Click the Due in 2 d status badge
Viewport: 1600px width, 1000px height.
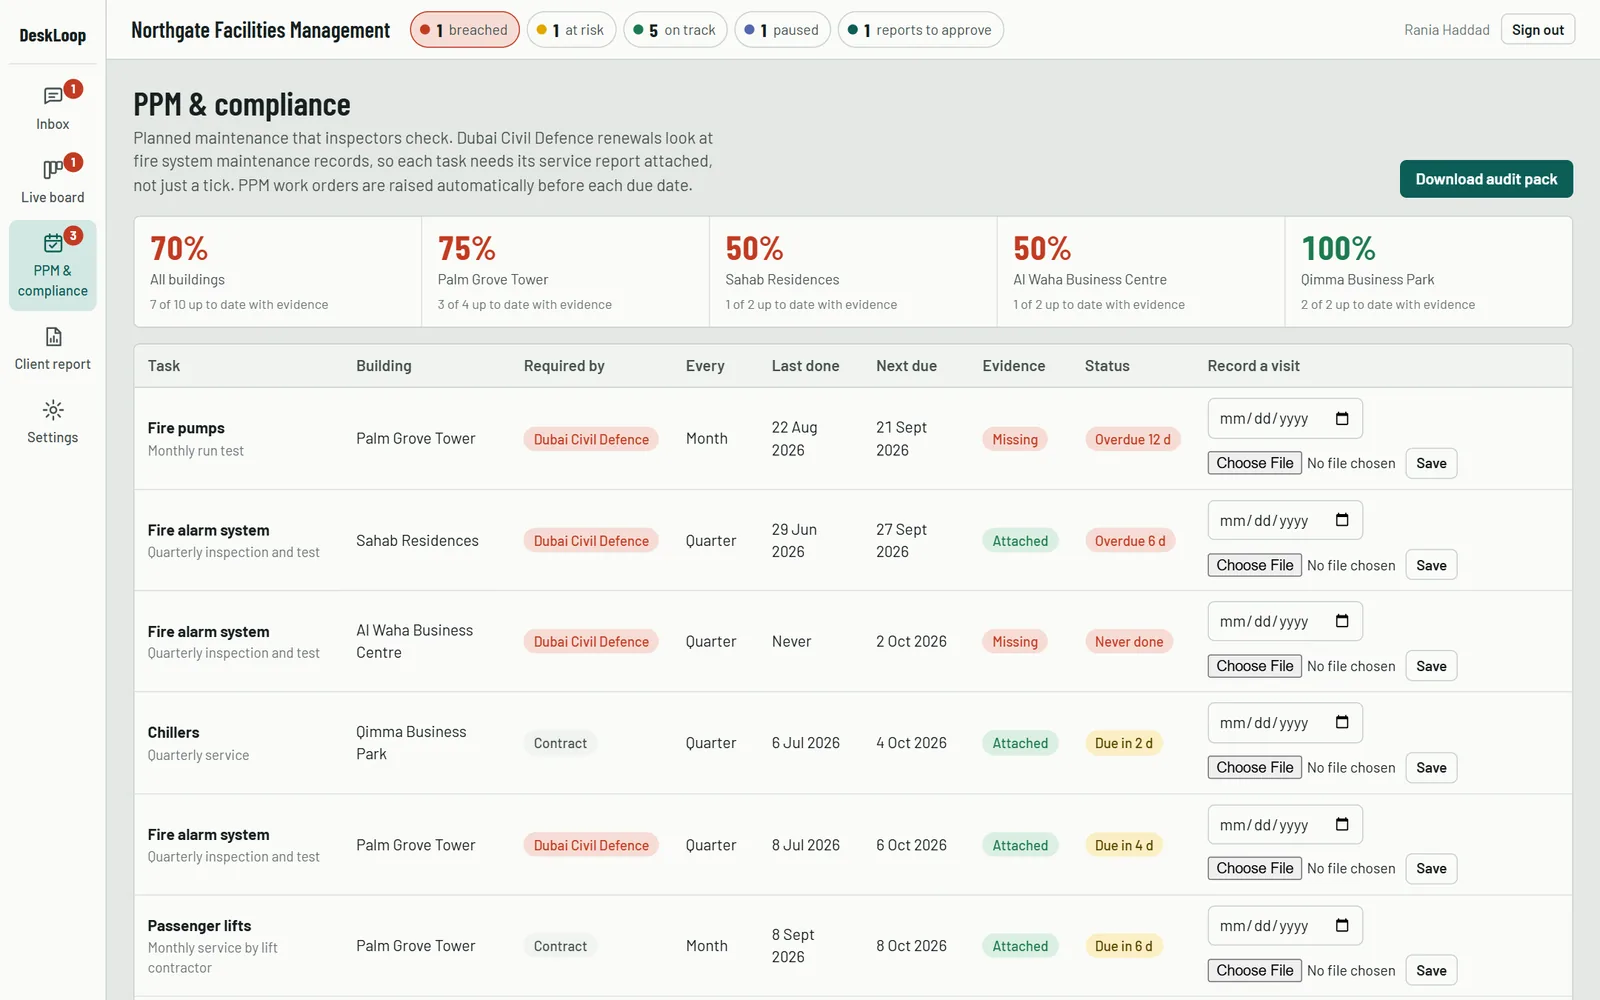point(1123,743)
